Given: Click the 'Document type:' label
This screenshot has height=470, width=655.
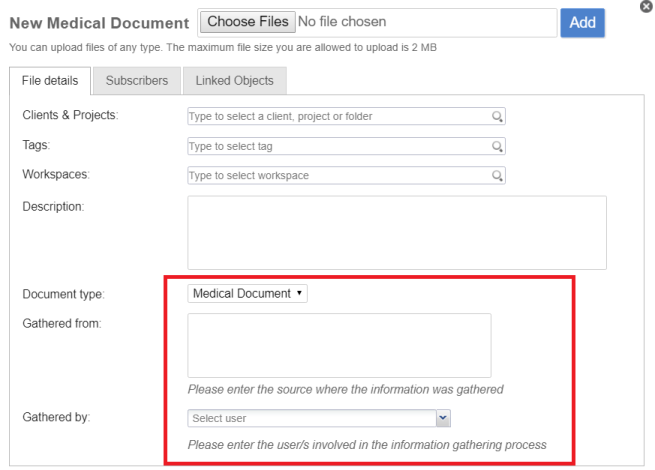Looking at the screenshot, I should (x=63, y=295).
